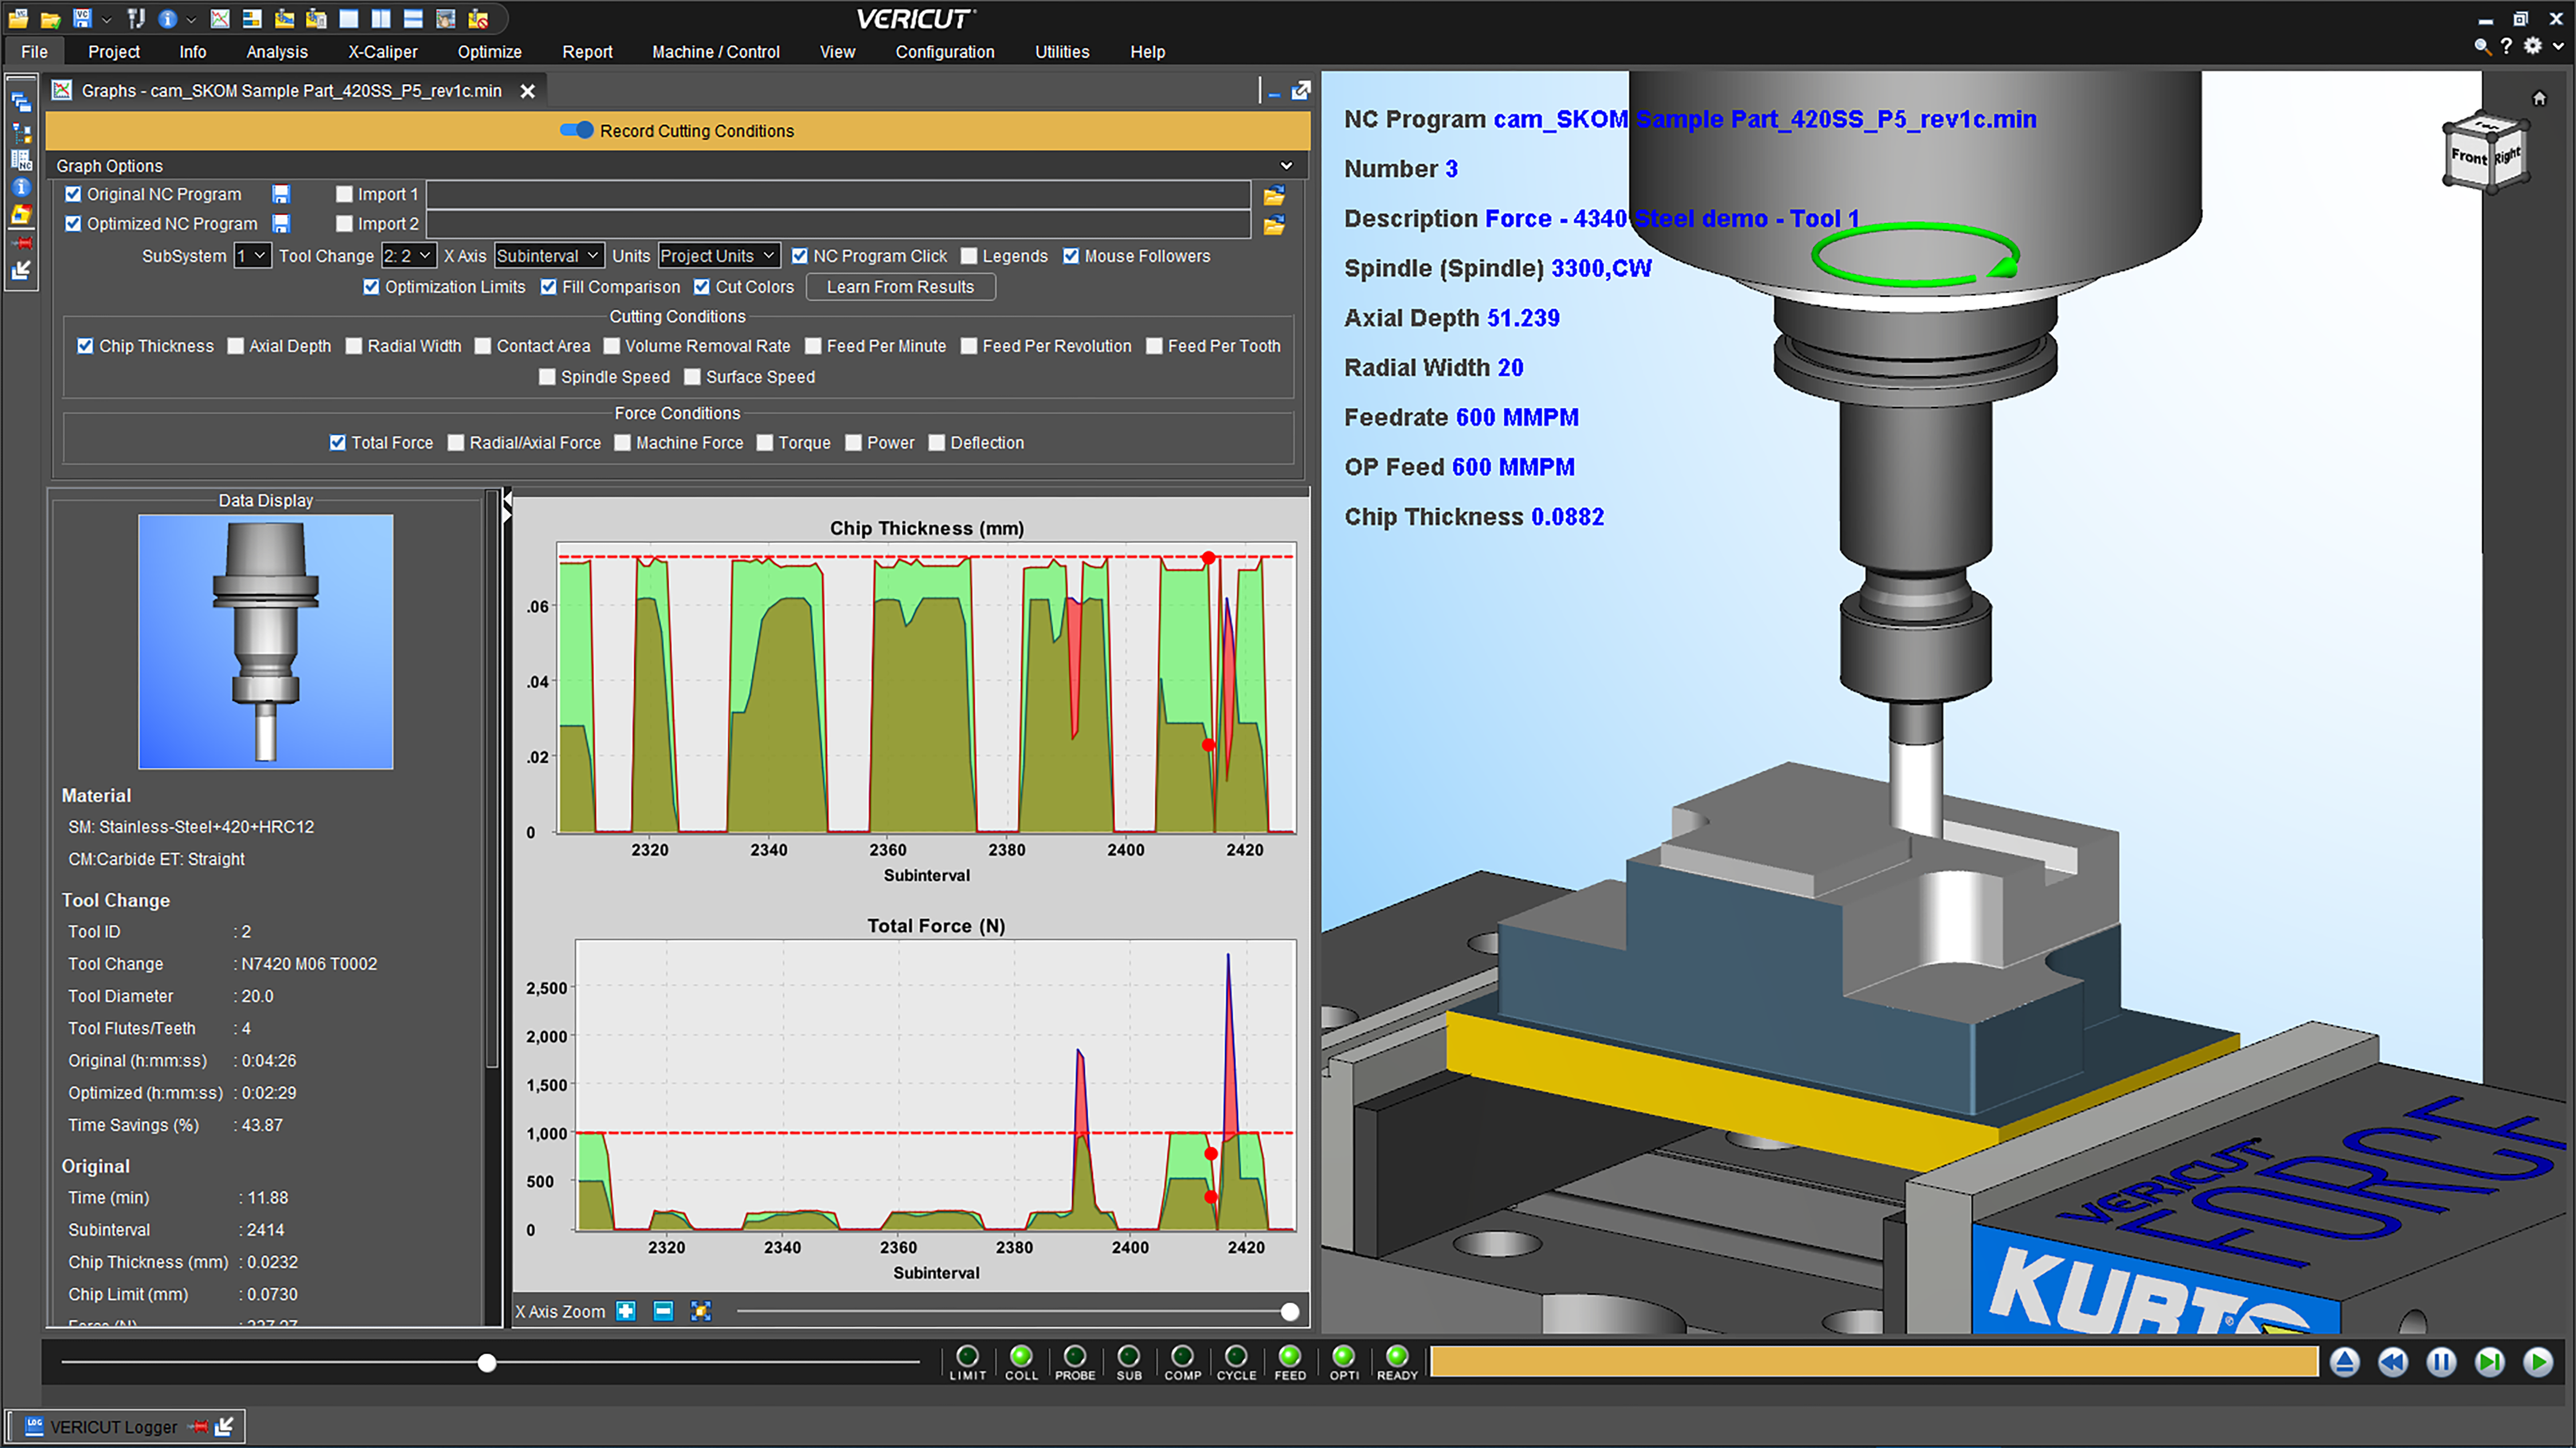Viewport: 2576px width, 1448px height.
Task: Click the Pause simulation button
Action: [2441, 1362]
